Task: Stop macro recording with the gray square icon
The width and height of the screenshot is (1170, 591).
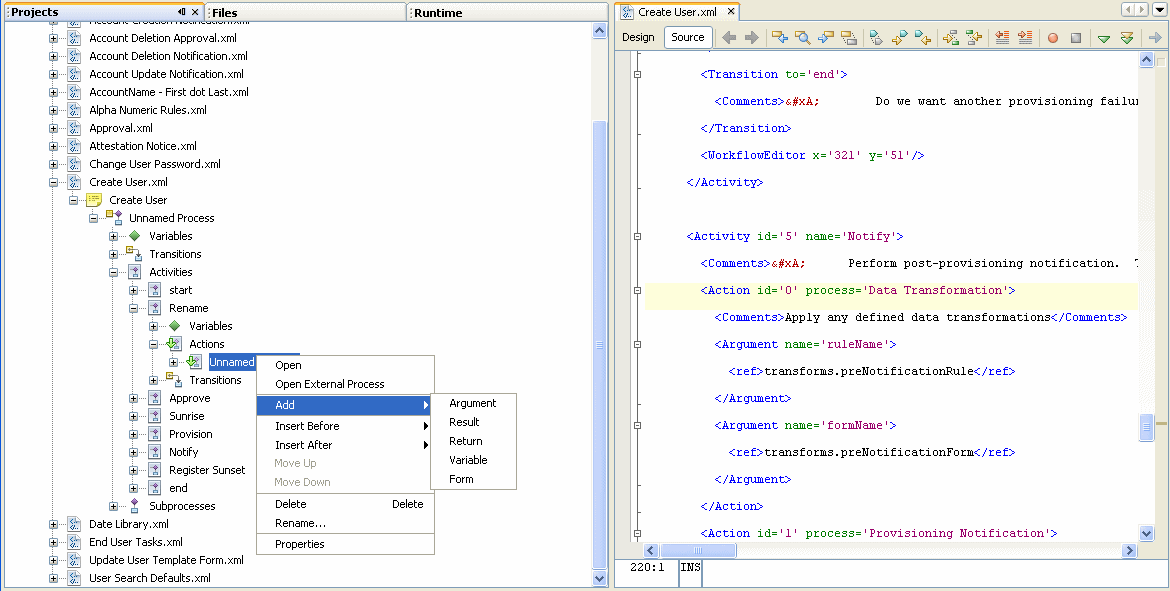Action: click(x=1075, y=37)
